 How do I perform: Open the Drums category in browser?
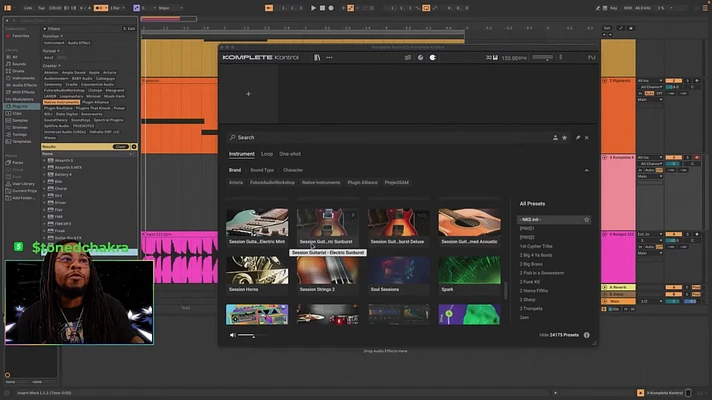[x=19, y=71]
